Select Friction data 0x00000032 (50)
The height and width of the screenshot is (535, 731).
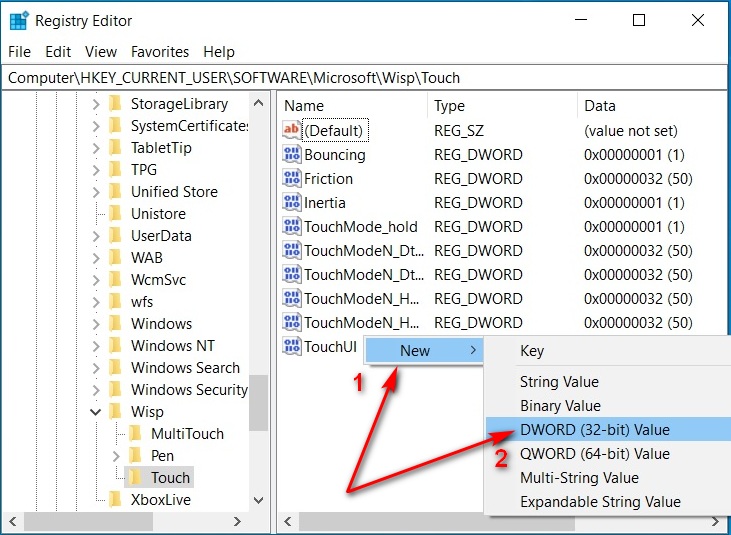(638, 178)
